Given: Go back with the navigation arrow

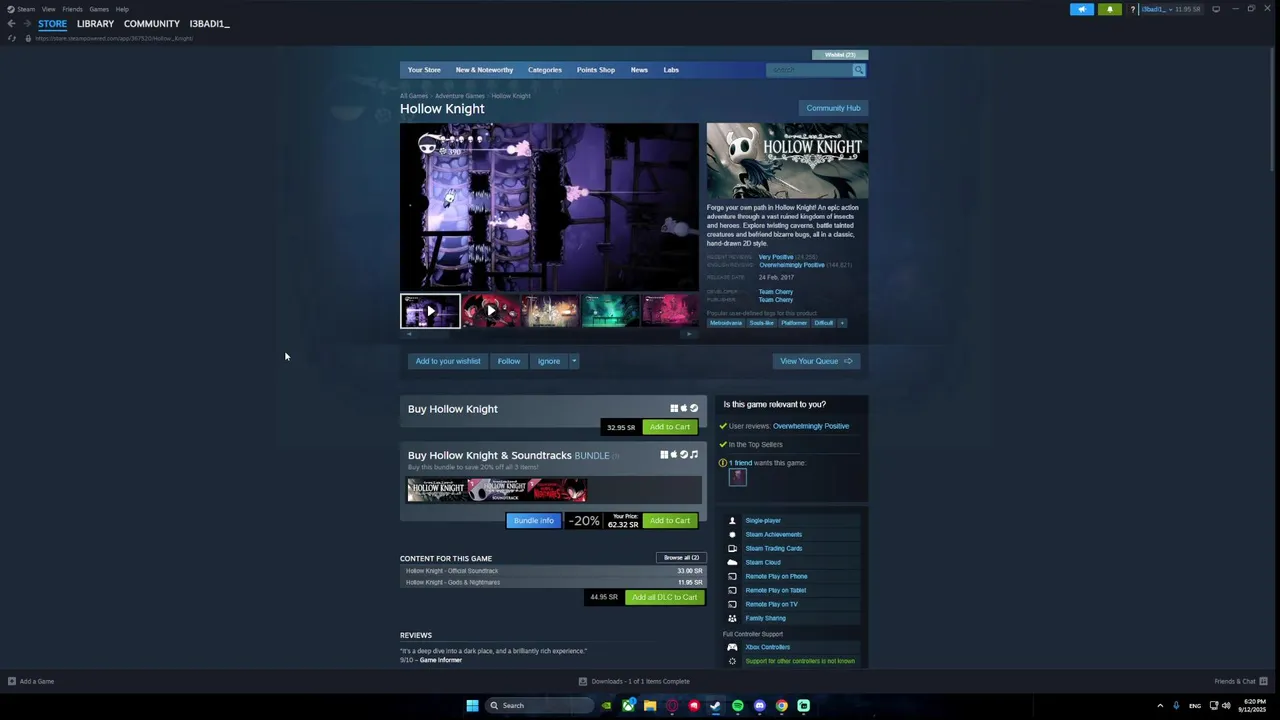Looking at the screenshot, I should click(11, 24).
